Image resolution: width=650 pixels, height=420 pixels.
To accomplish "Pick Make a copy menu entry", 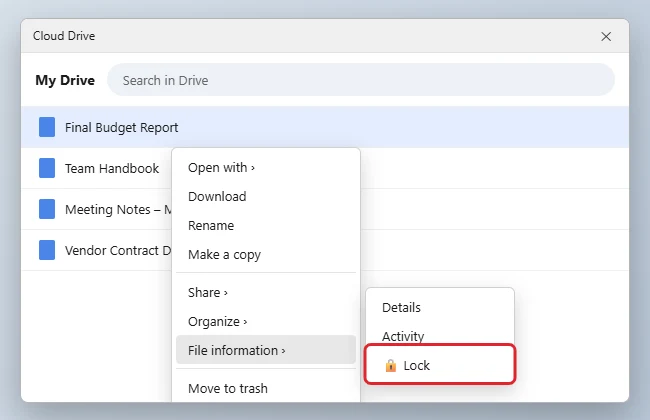I will [x=266, y=255].
